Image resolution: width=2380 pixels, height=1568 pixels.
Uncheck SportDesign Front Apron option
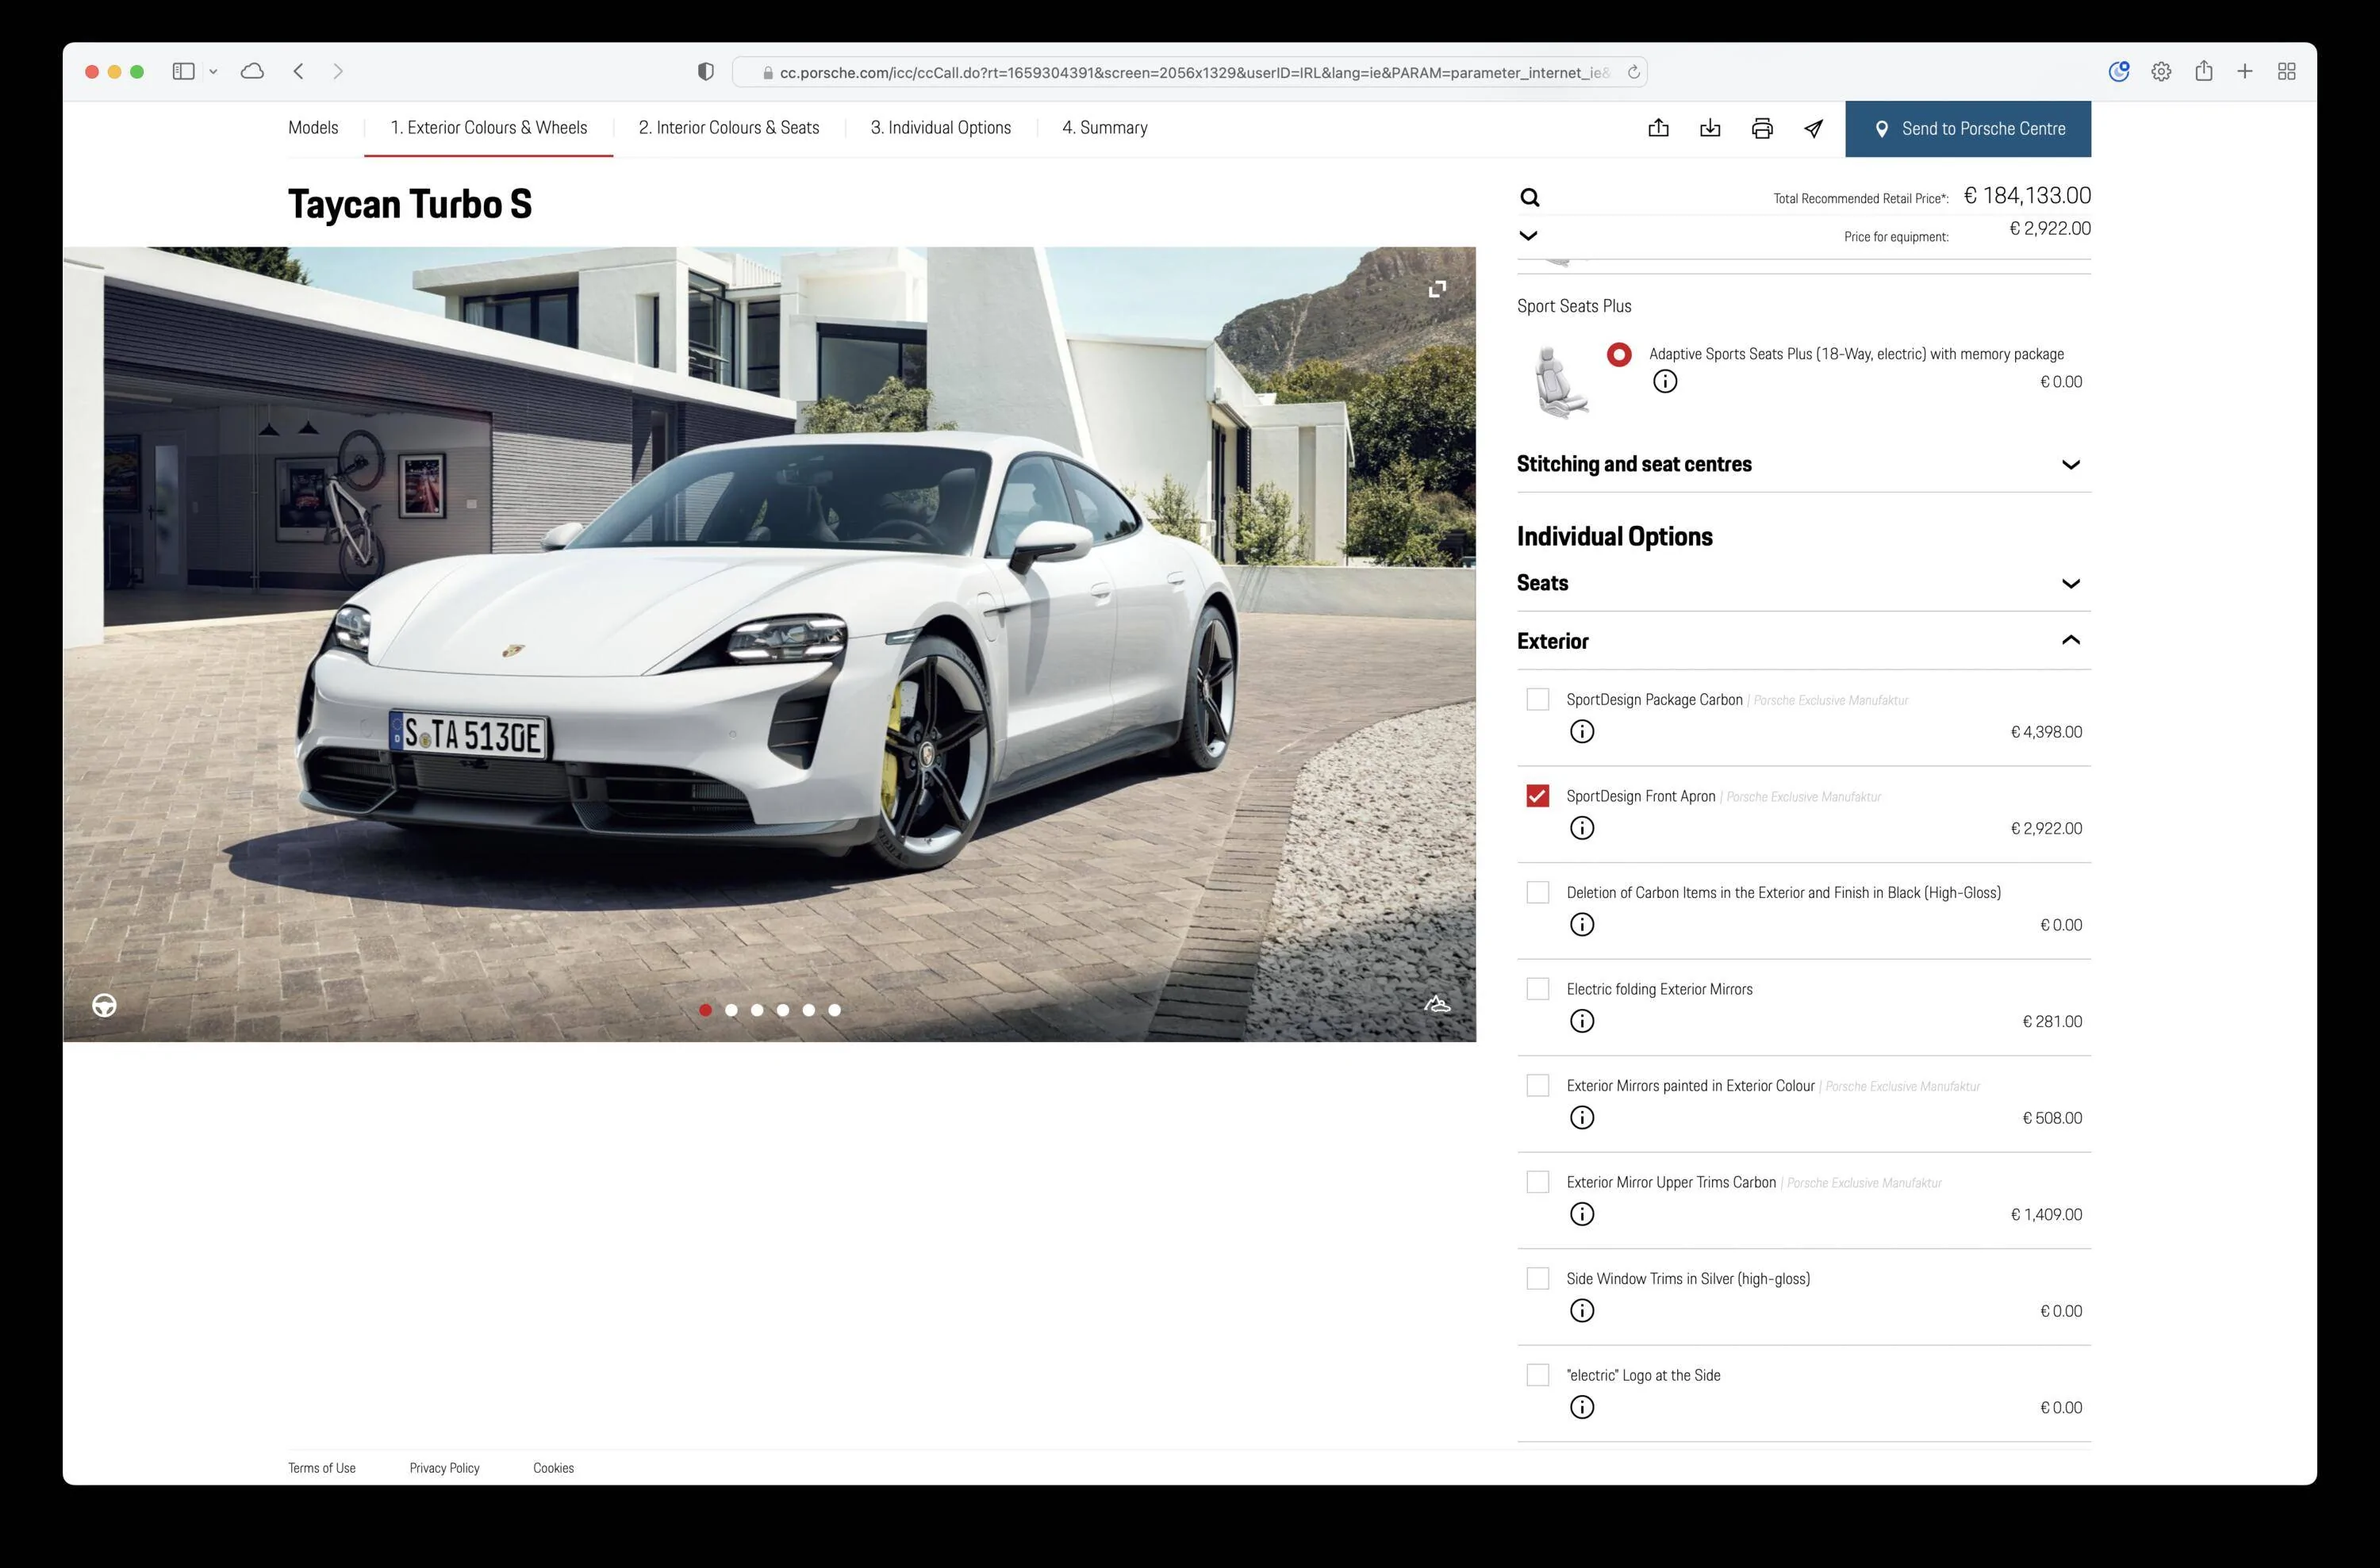[1537, 796]
